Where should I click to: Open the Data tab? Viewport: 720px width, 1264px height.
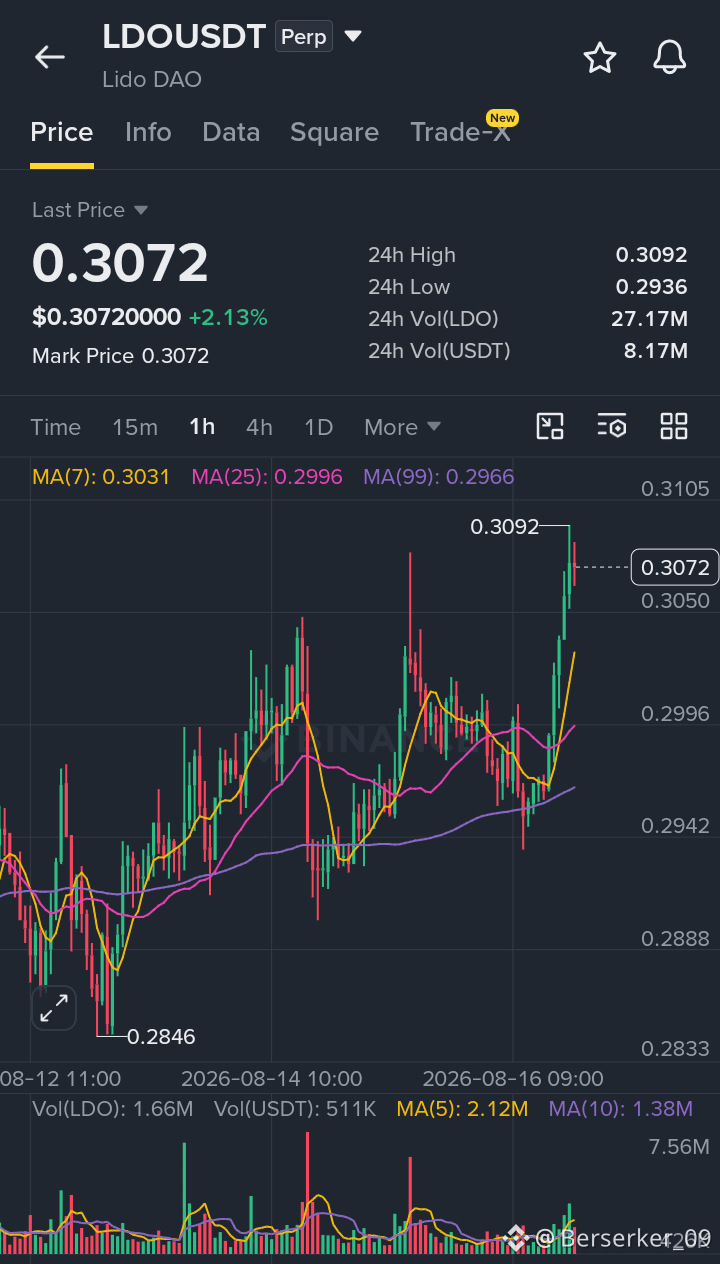pyautogui.click(x=231, y=132)
